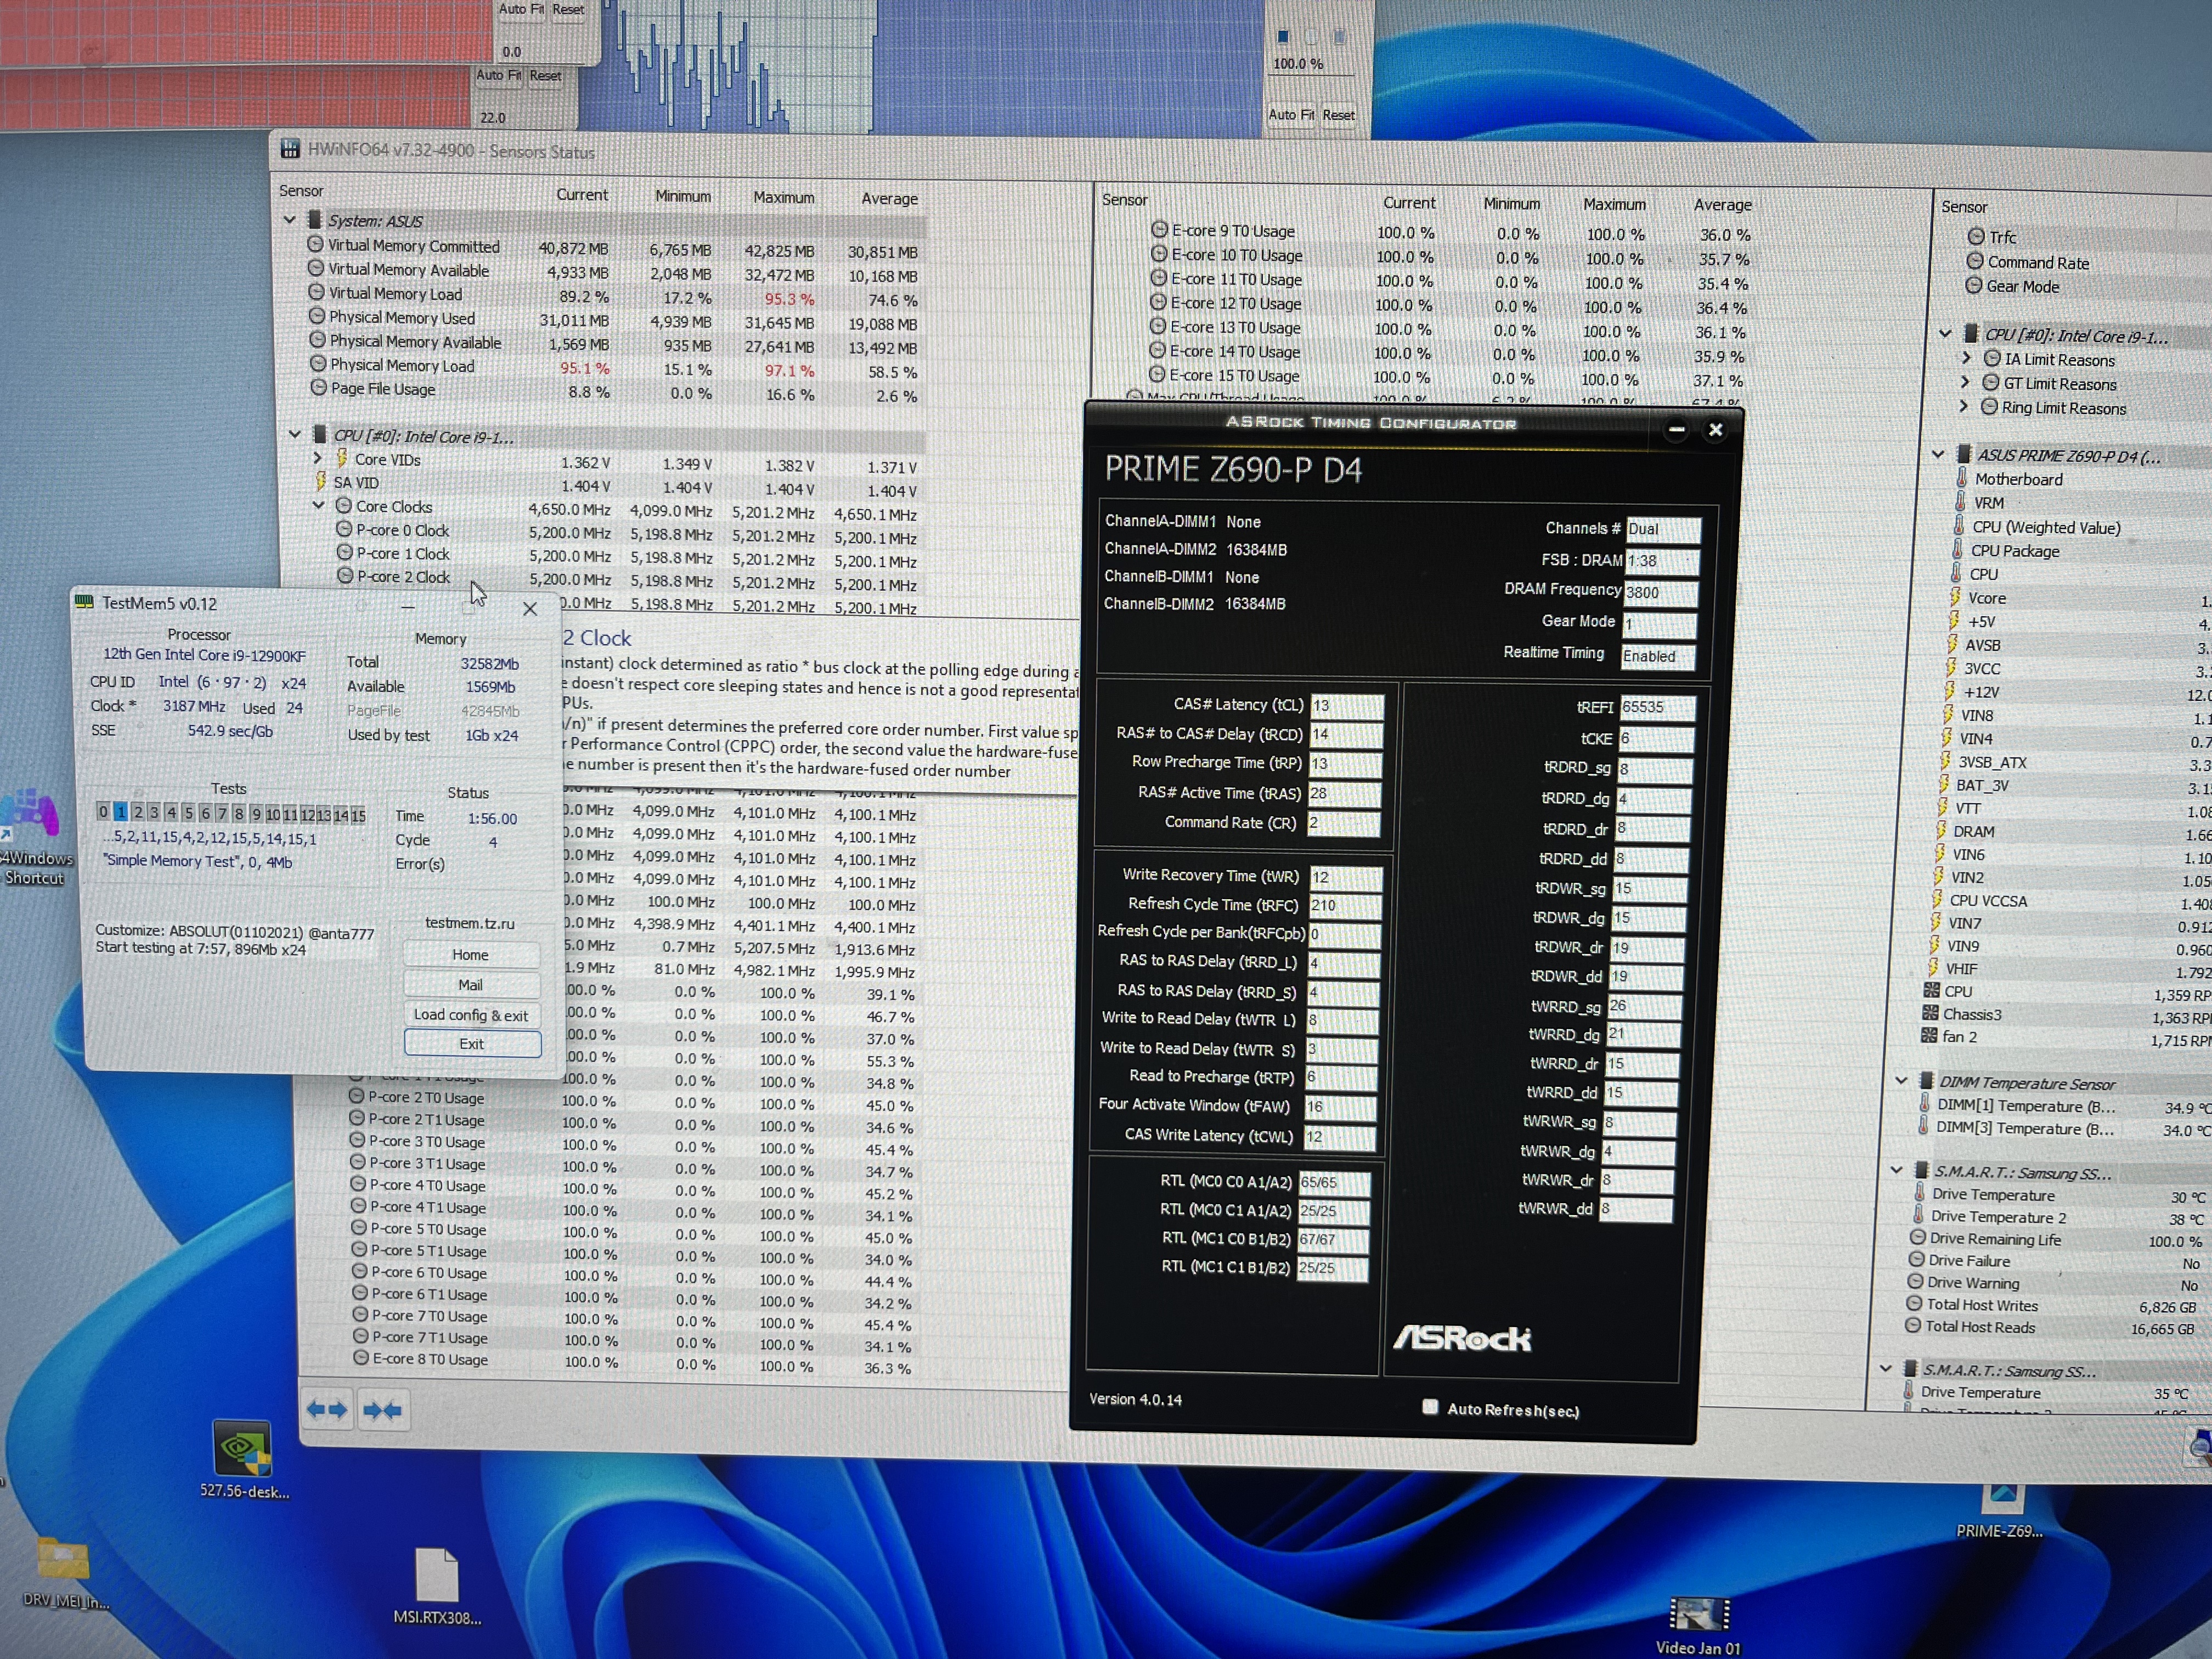
Task: Click the lightning icon beside SA VID
Action: coord(320,481)
